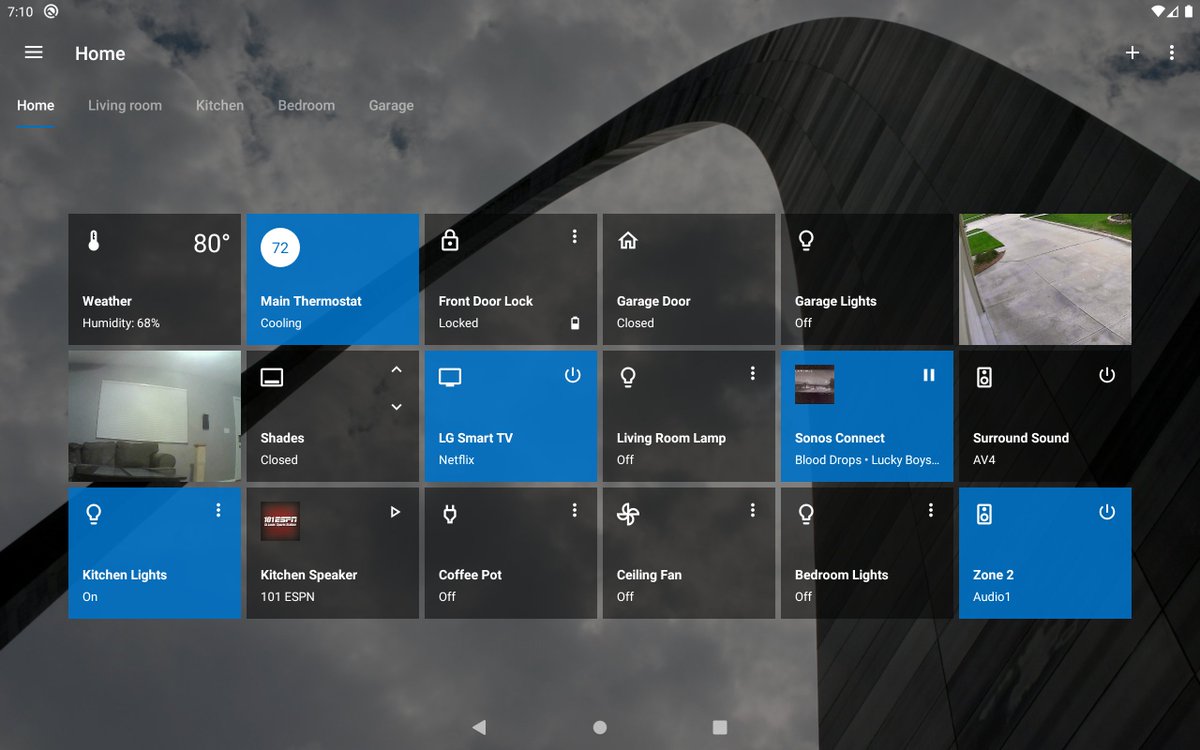Tap the Front Door Lock battery indicator
Image resolution: width=1200 pixels, height=750 pixels.
click(575, 323)
